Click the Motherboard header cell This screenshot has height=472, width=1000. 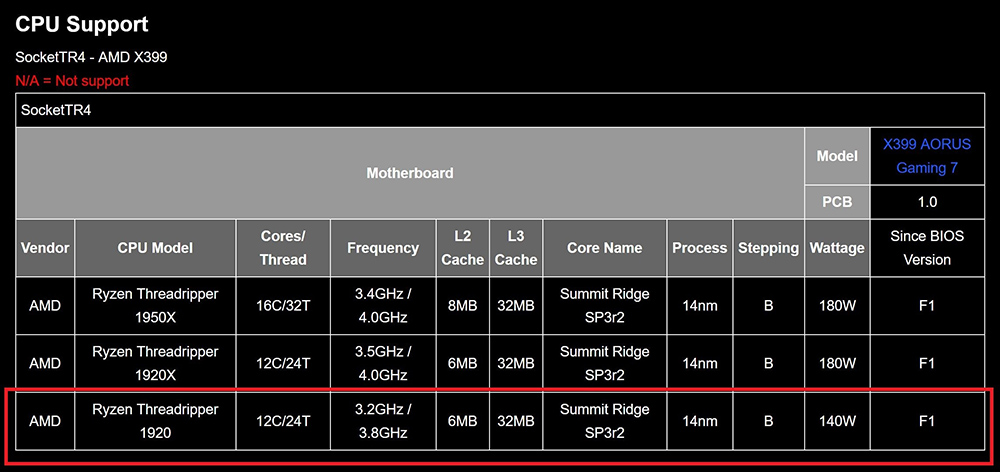click(410, 173)
